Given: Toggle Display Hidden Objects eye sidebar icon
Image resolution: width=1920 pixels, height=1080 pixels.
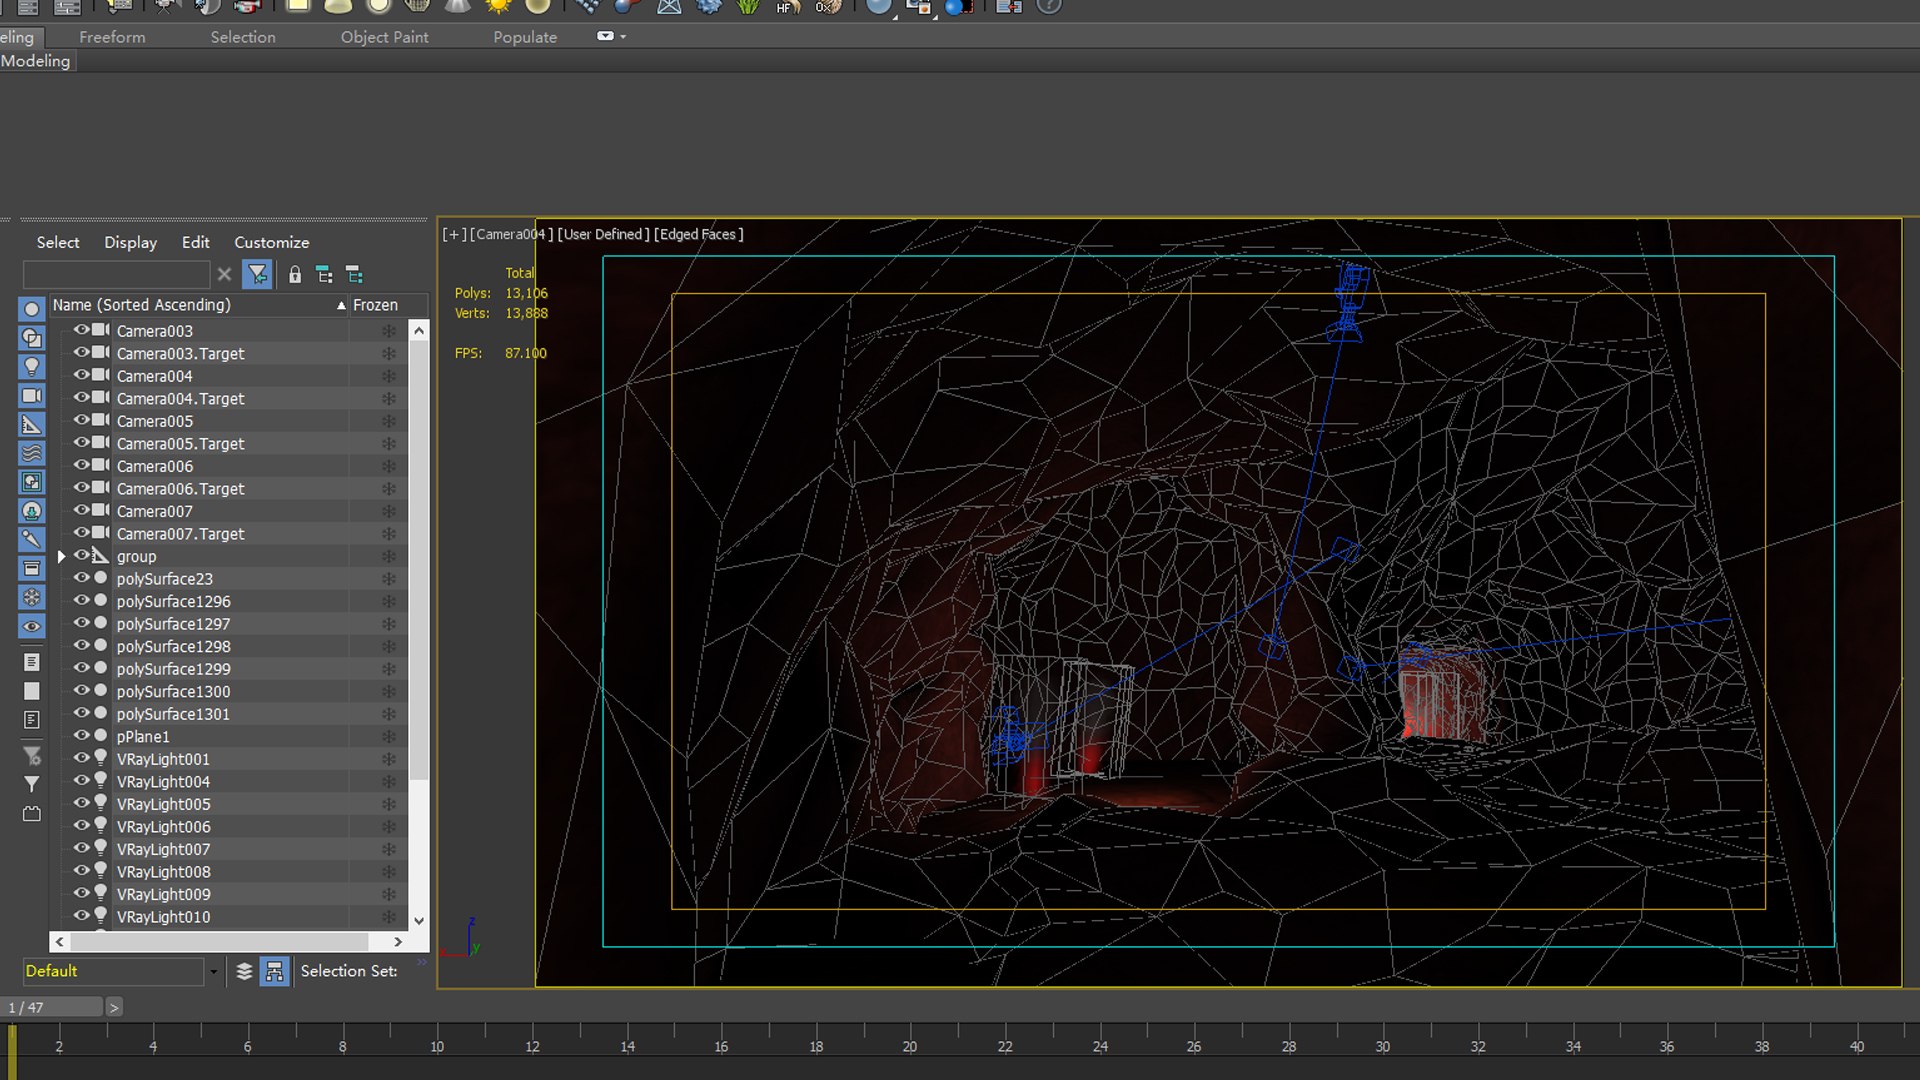Looking at the screenshot, I should point(32,627).
